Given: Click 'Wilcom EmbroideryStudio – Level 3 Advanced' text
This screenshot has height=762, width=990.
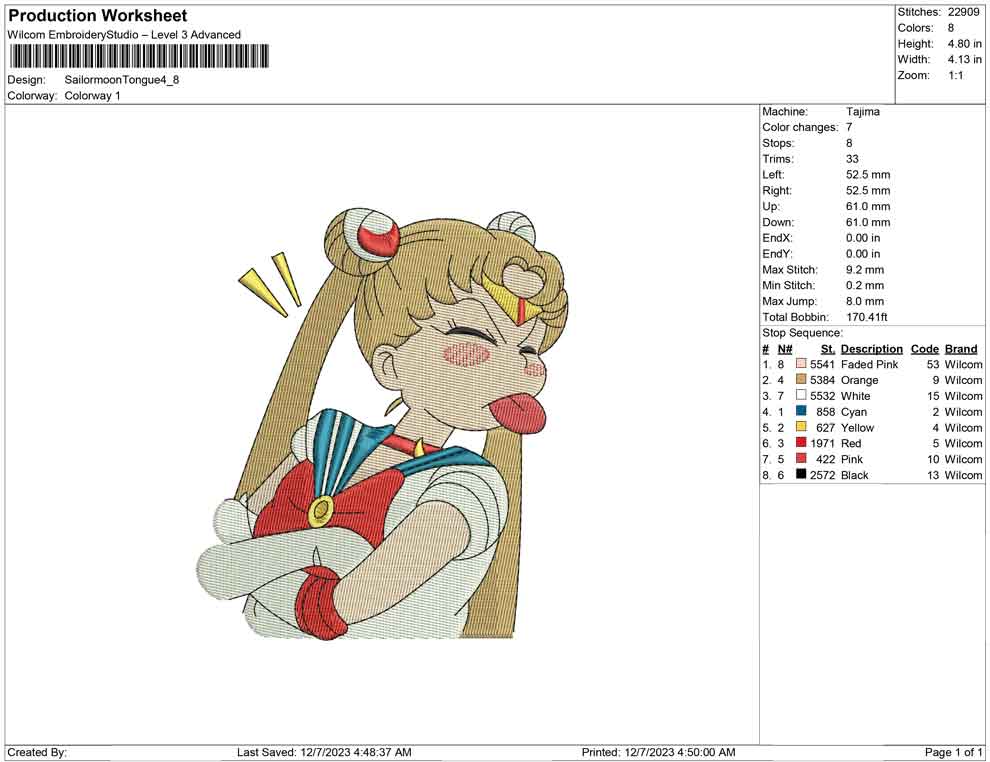Looking at the screenshot, I should (124, 35).
